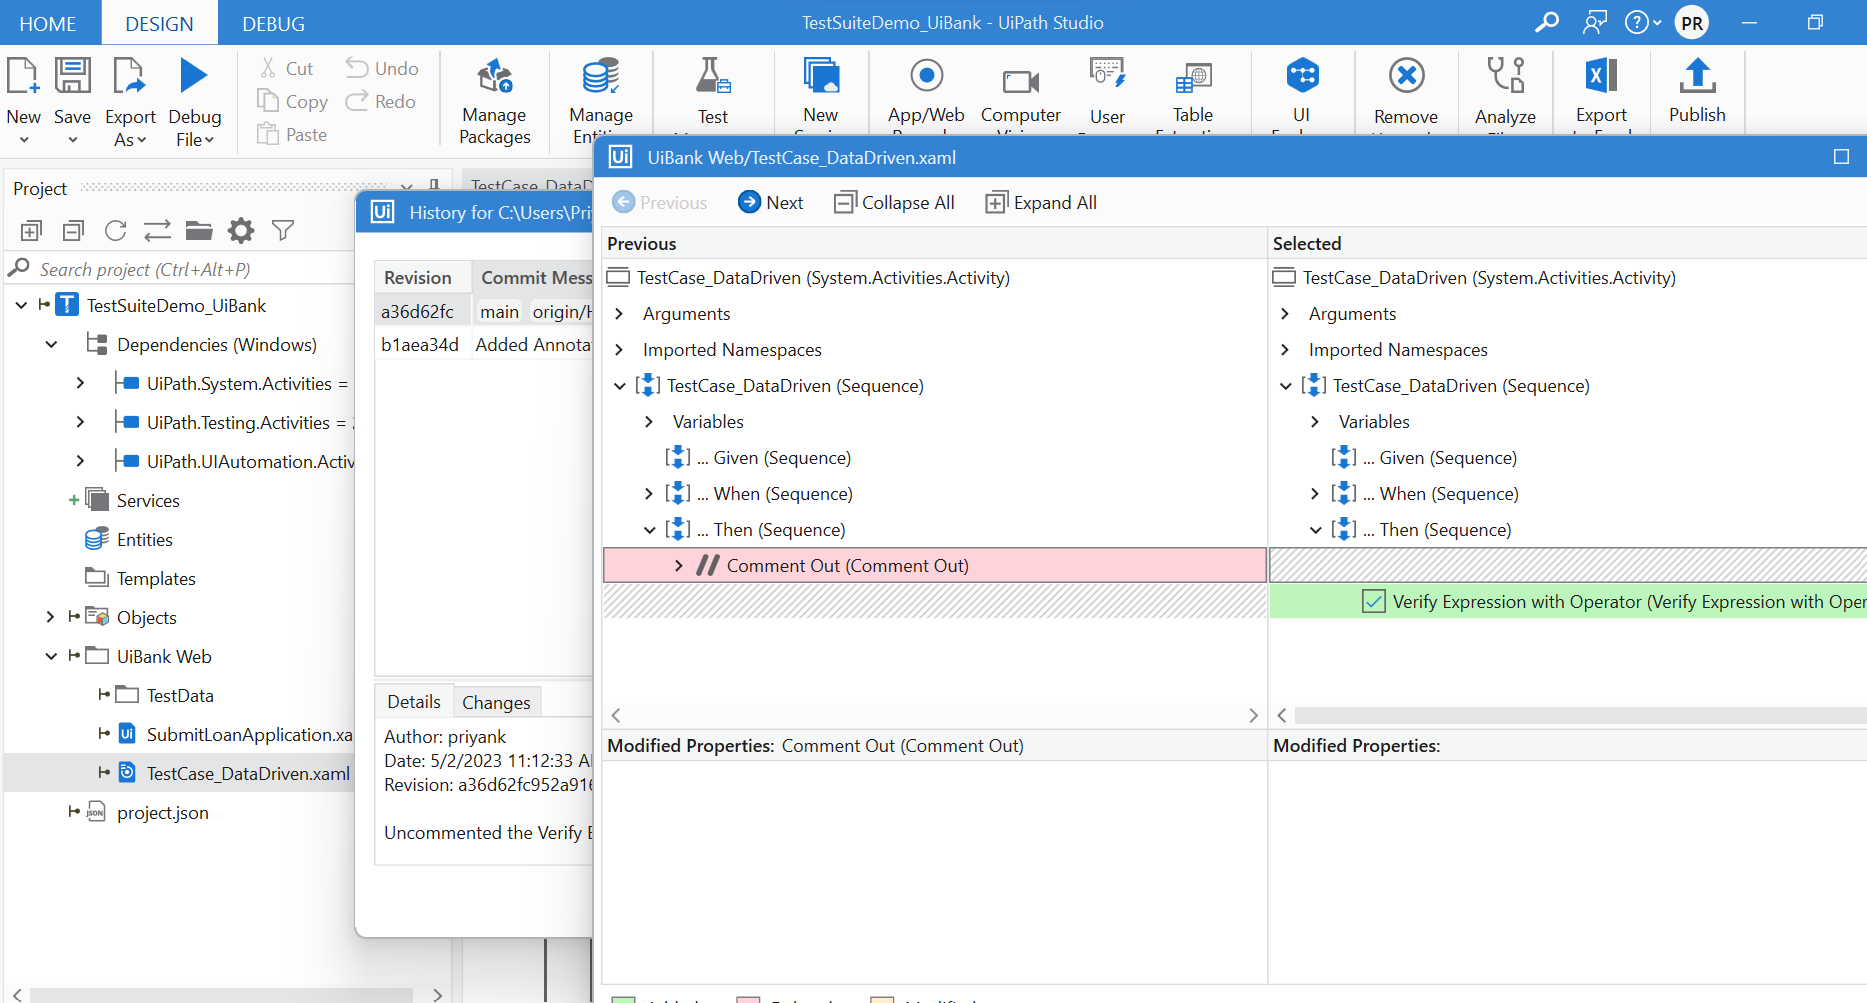The width and height of the screenshot is (1867, 1003).
Task: Switch to the HOME tab
Action: click(x=48, y=23)
